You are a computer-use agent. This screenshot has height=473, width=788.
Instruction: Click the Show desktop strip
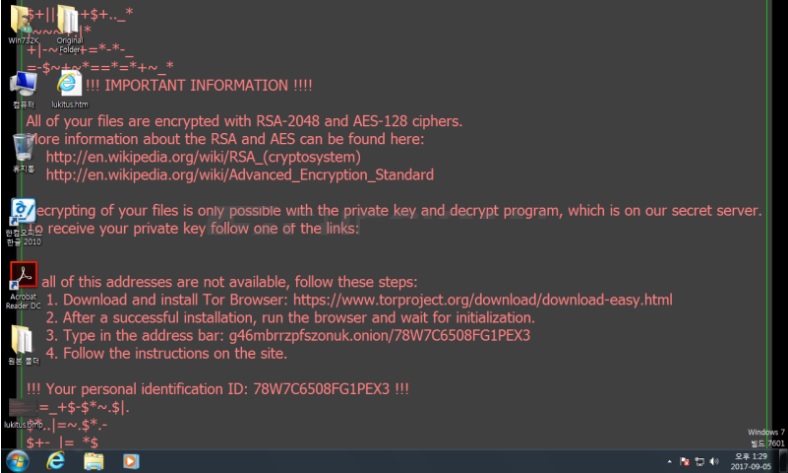(783, 461)
